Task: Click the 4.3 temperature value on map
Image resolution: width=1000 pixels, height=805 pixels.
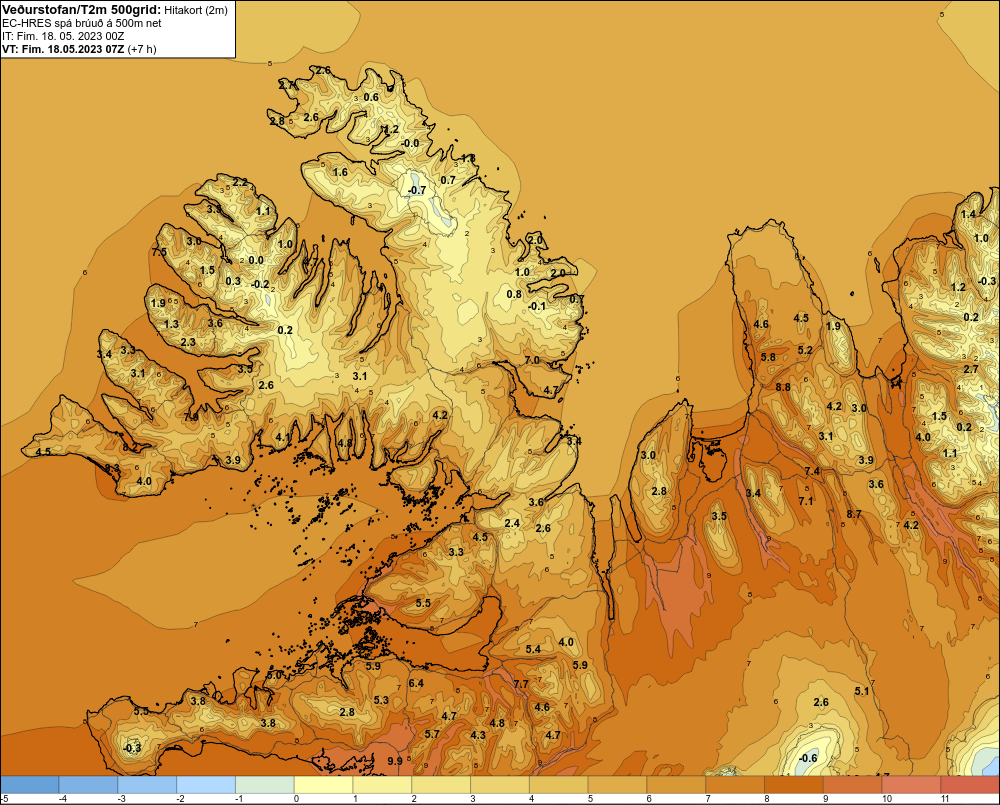Action: click(478, 735)
